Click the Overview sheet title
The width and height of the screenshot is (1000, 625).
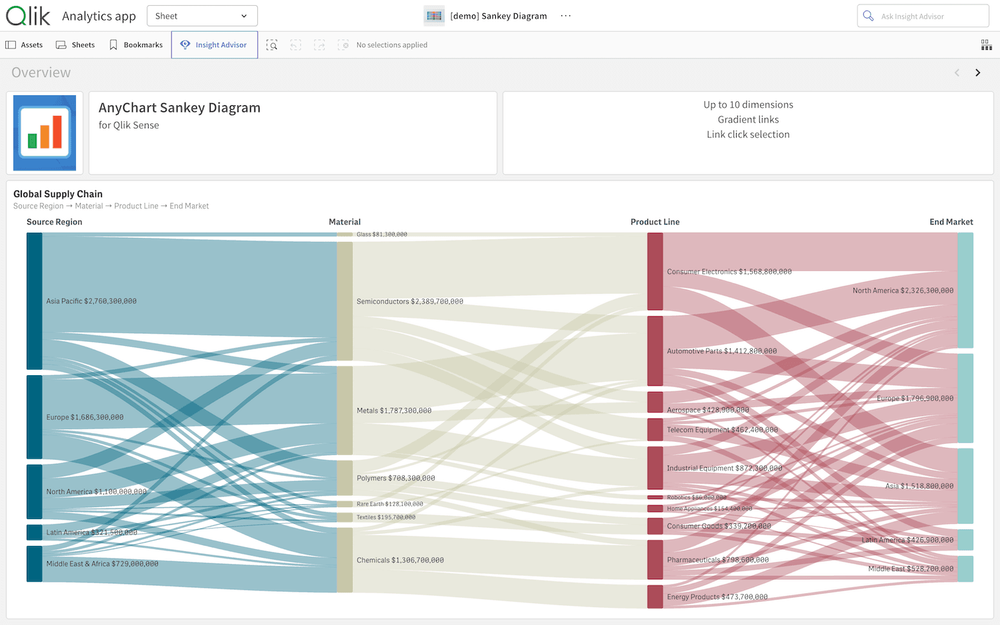tap(41, 73)
